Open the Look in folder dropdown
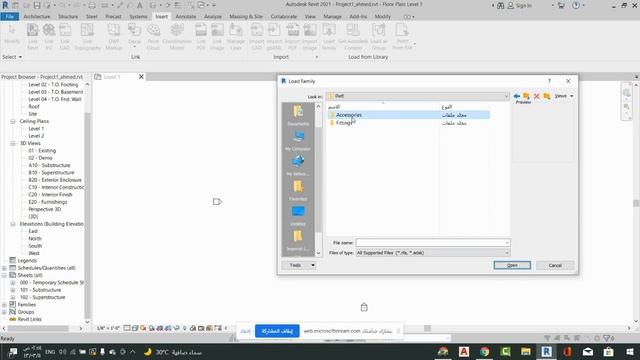The image size is (640, 360). 506,96
